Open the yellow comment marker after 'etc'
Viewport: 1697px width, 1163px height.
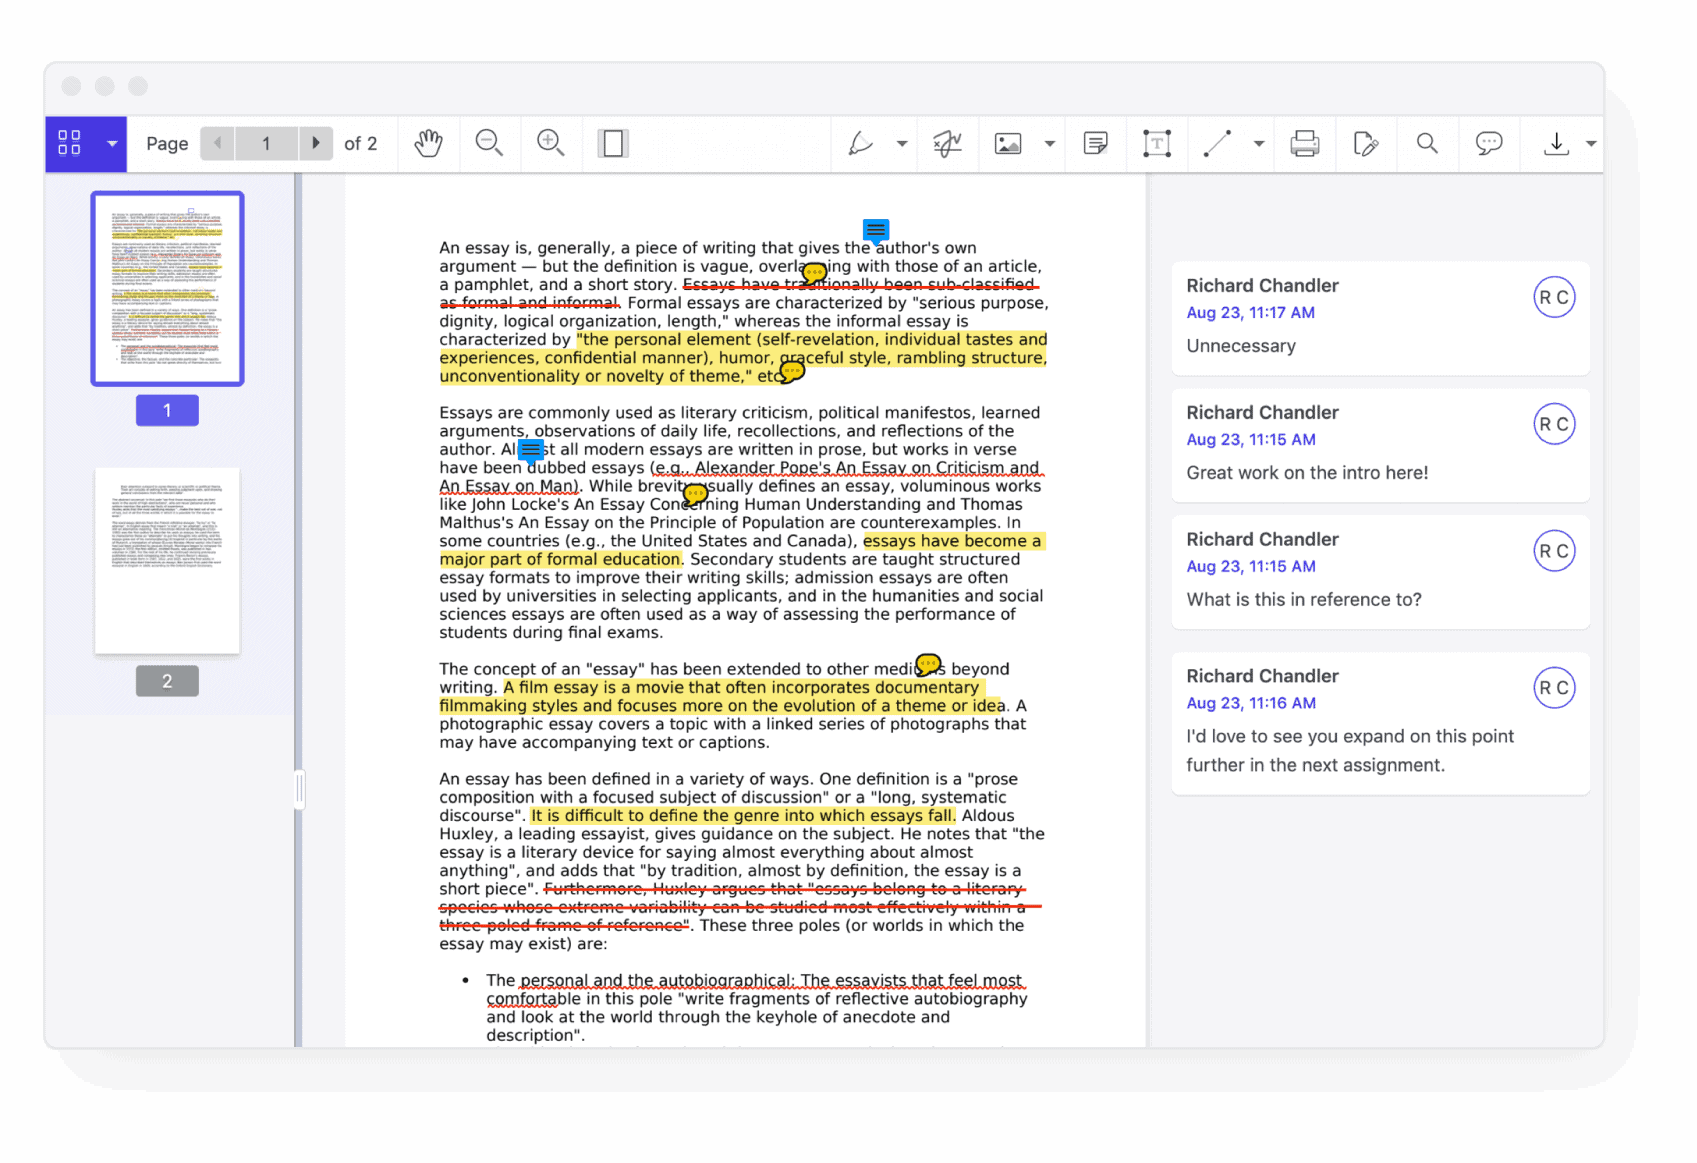coord(792,372)
